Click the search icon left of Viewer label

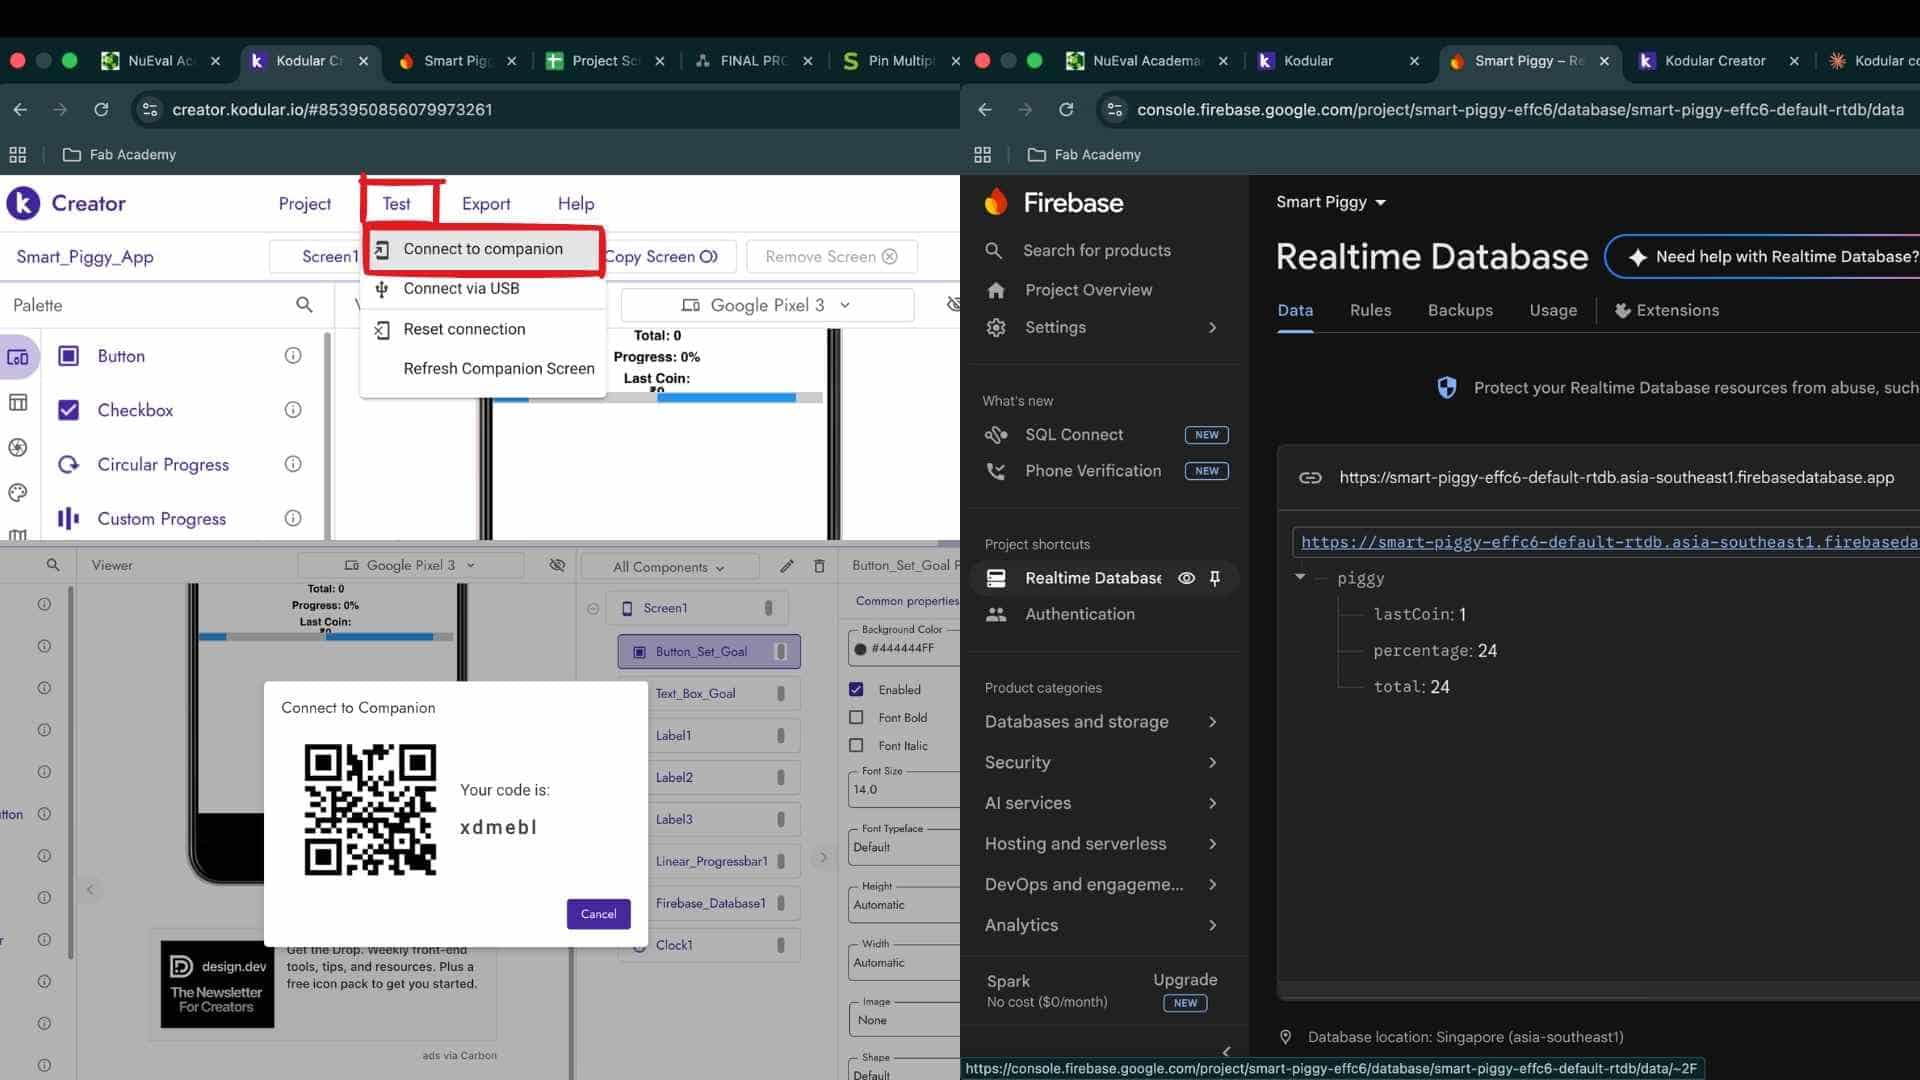[x=53, y=565]
